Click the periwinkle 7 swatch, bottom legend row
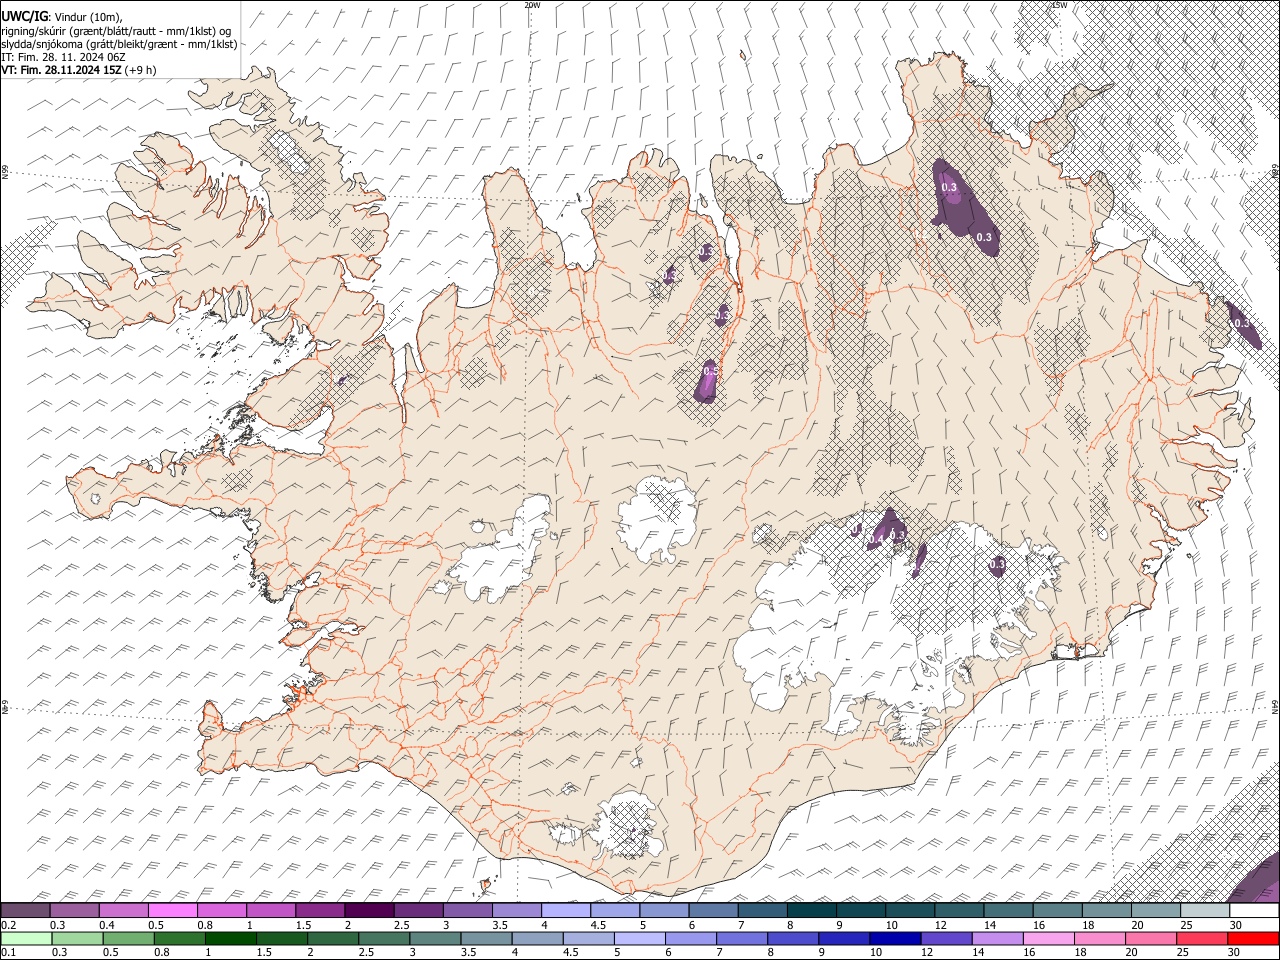 (x=742, y=939)
